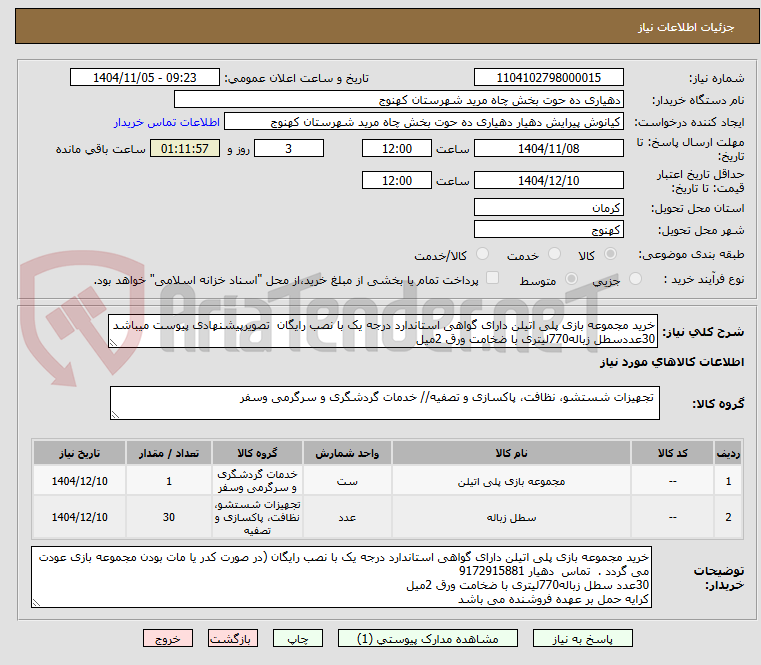Click the شهر محل تحویل field کهنوج
The height and width of the screenshot is (665, 761).
(x=548, y=230)
